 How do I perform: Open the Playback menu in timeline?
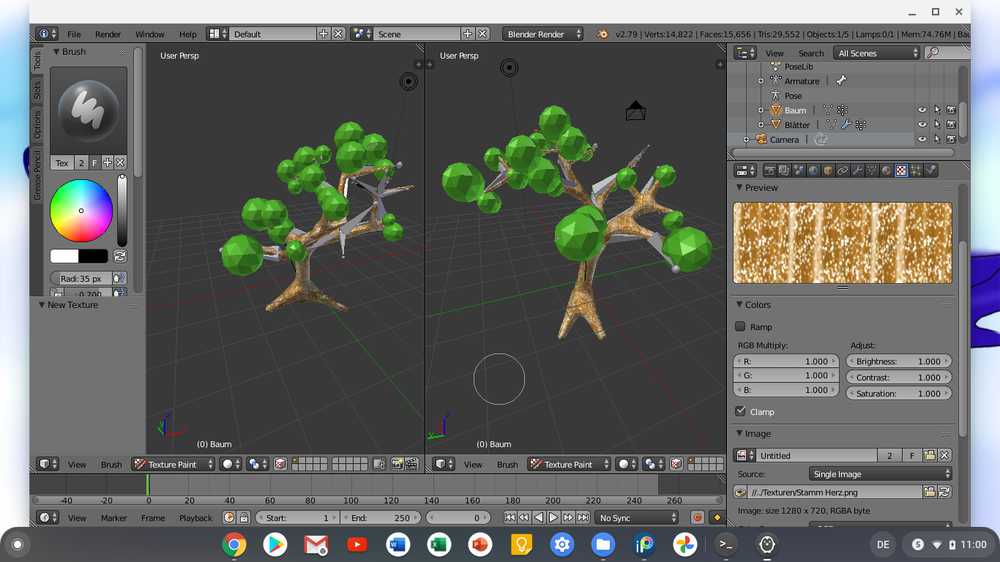pos(195,518)
